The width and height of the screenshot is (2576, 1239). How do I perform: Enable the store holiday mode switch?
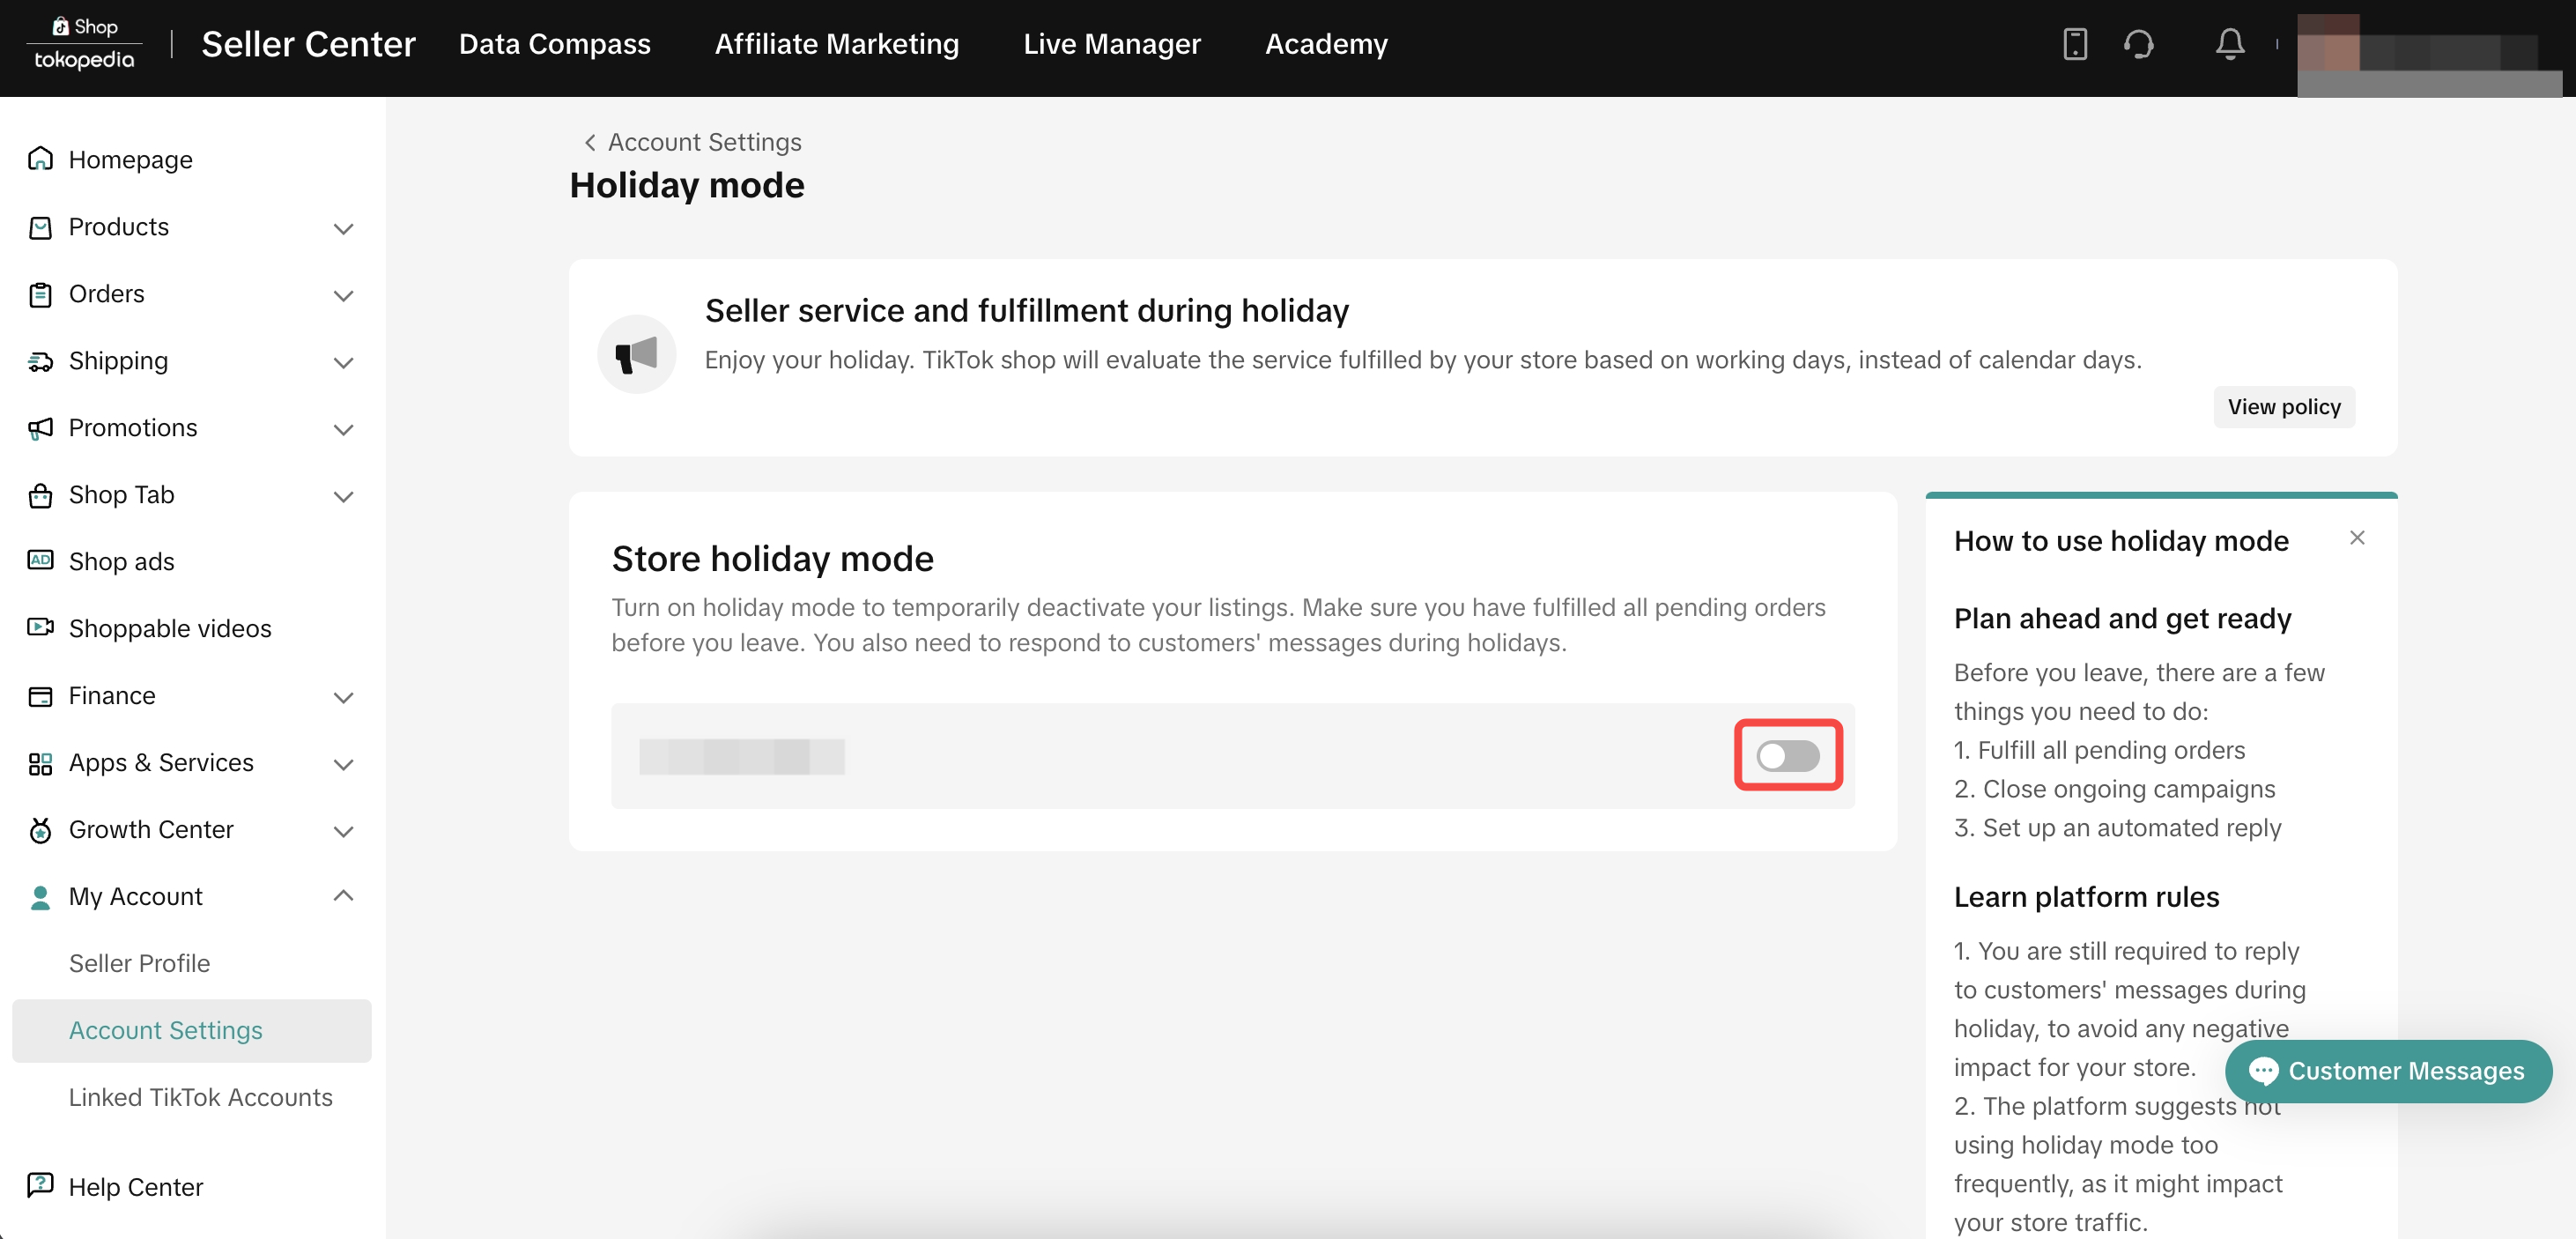(1787, 756)
